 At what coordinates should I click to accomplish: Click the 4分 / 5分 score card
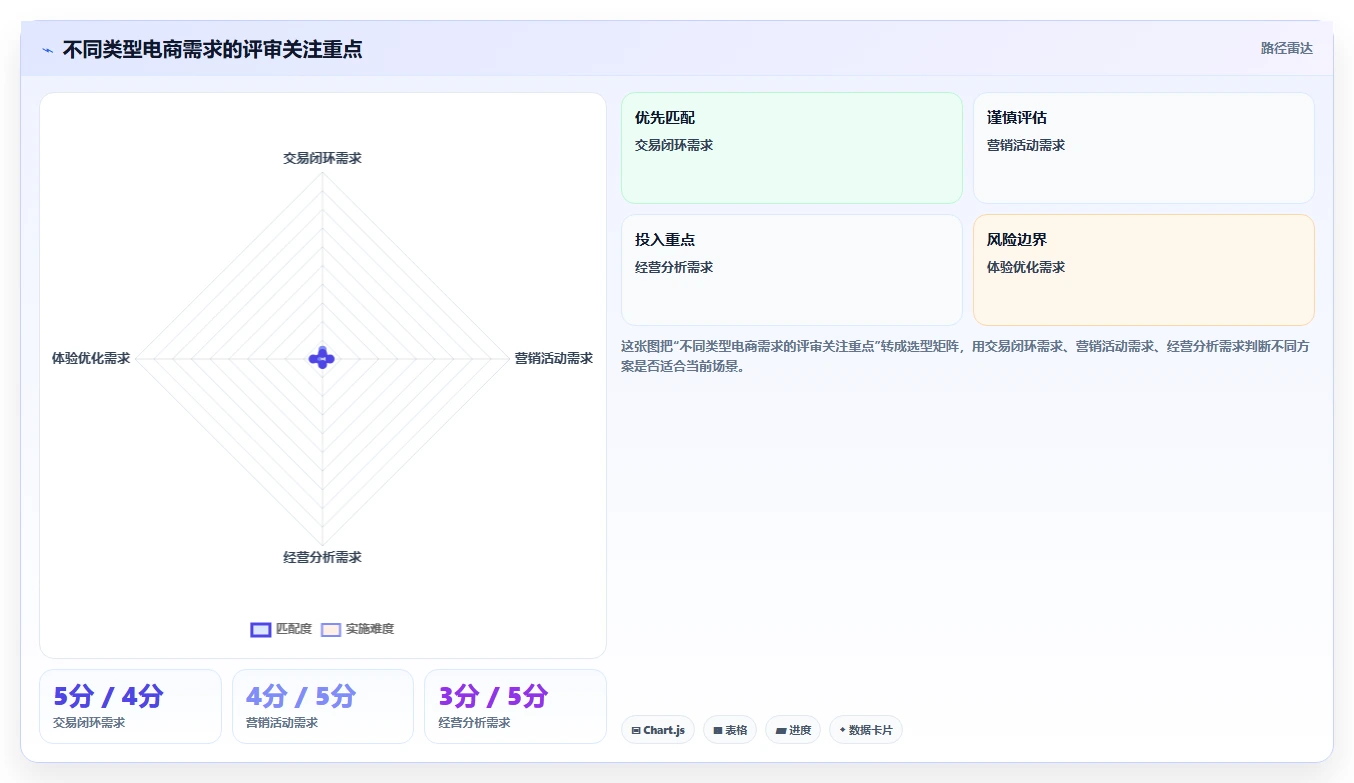[x=323, y=706]
